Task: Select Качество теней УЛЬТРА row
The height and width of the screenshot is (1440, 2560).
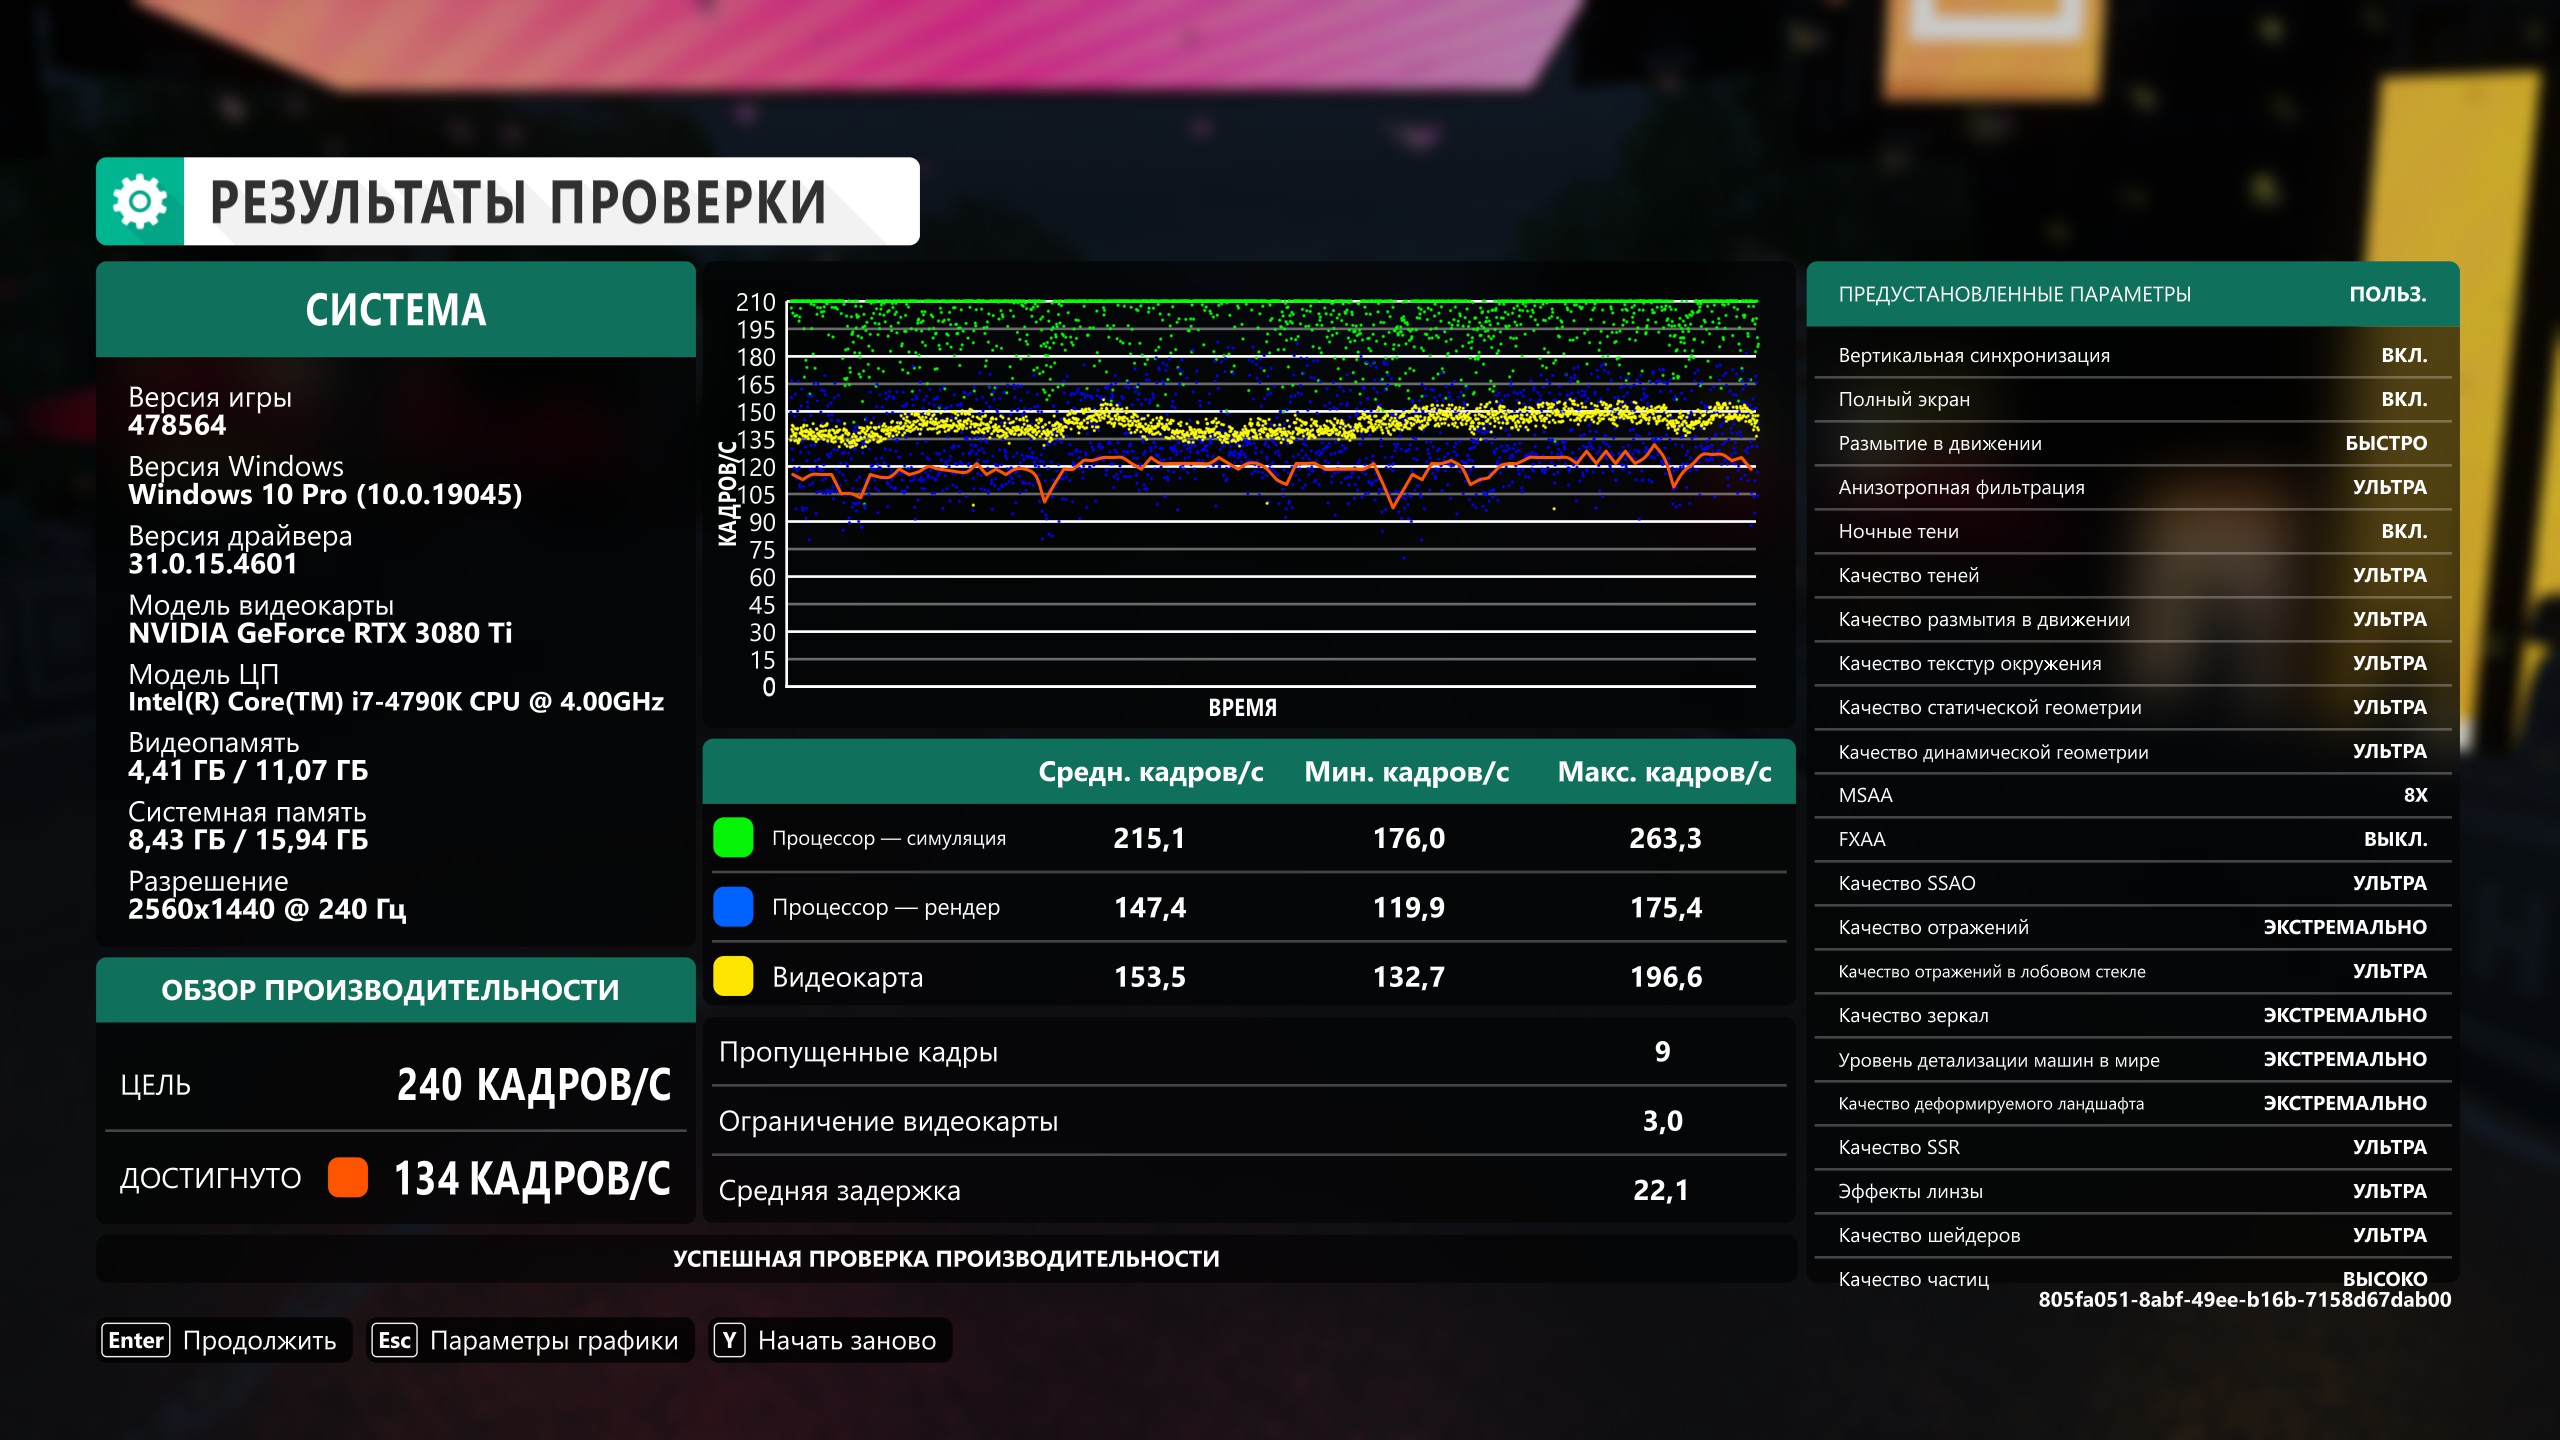Action: [x=2132, y=576]
